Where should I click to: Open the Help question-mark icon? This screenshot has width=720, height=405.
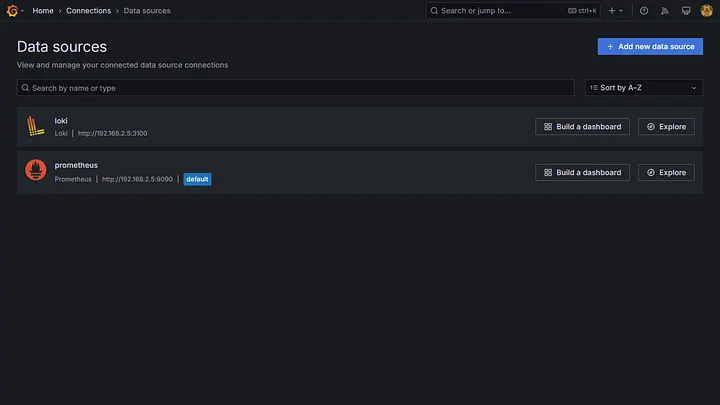[644, 11]
